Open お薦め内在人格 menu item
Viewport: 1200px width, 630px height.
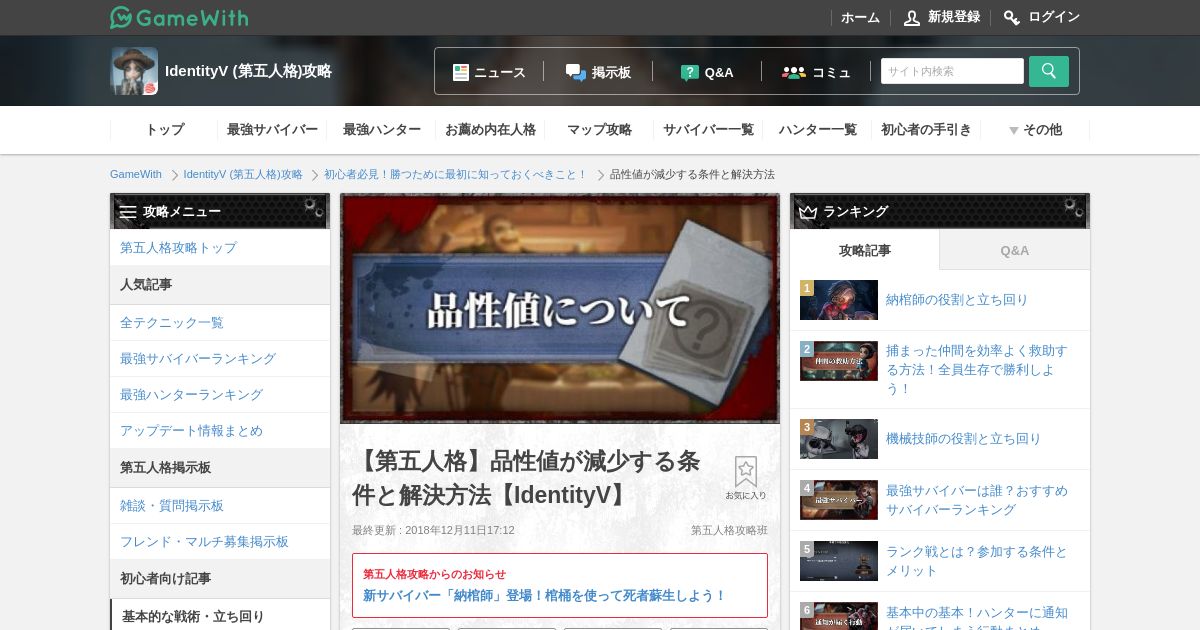coord(490,130)
